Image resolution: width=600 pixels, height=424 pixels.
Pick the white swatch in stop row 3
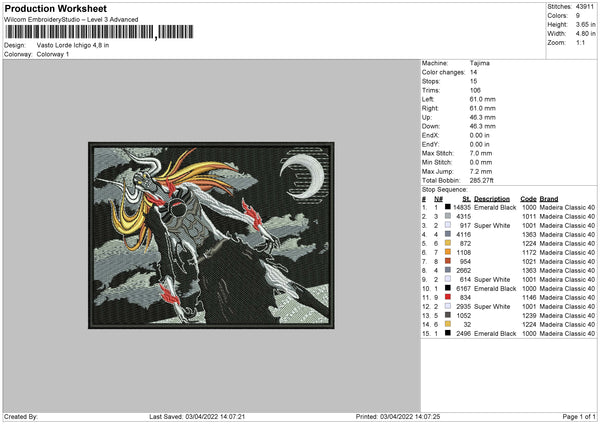(x=448, y=225)
